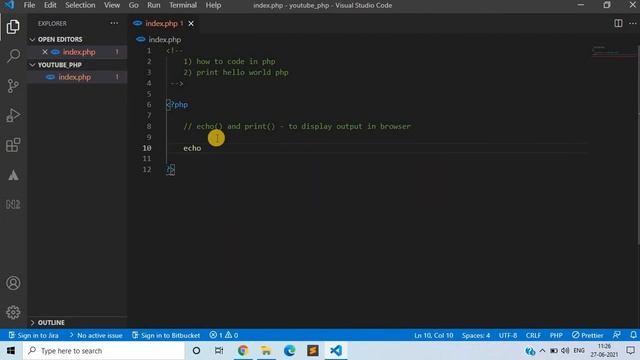Click the Type here to search box
This screenshot has width=640, height=360.
pos(104,351)
